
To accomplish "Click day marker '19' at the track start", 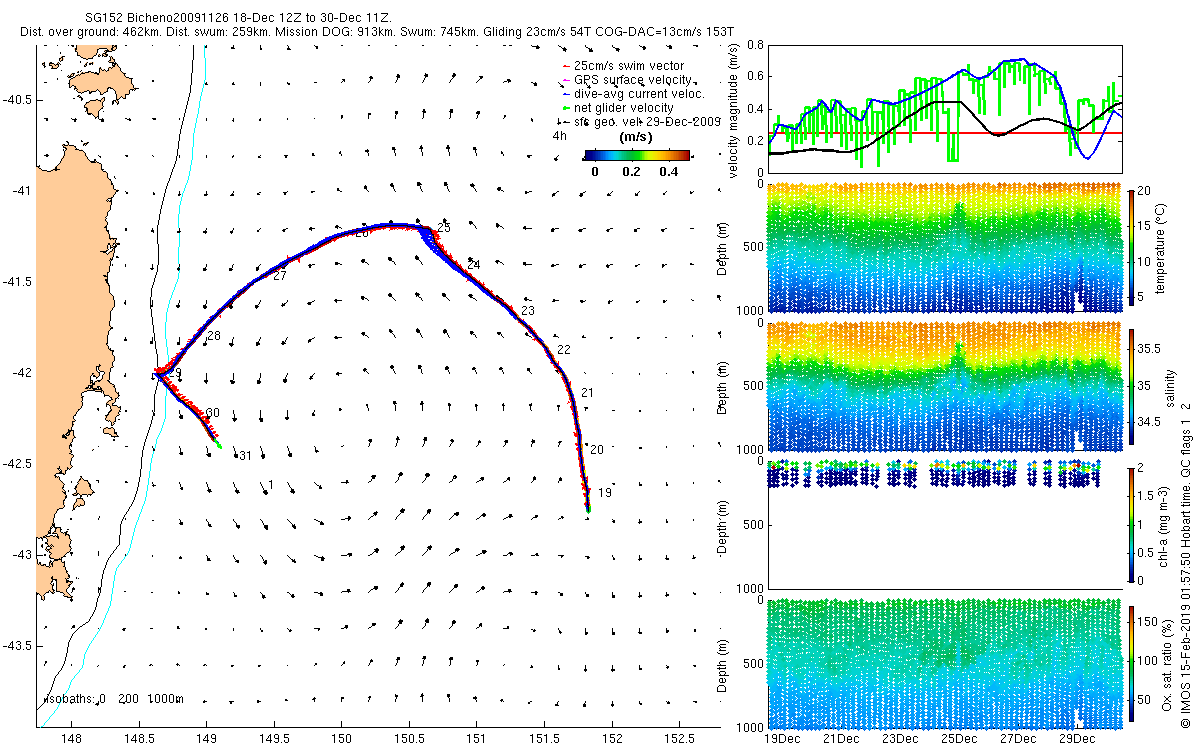I will (605, 493).
